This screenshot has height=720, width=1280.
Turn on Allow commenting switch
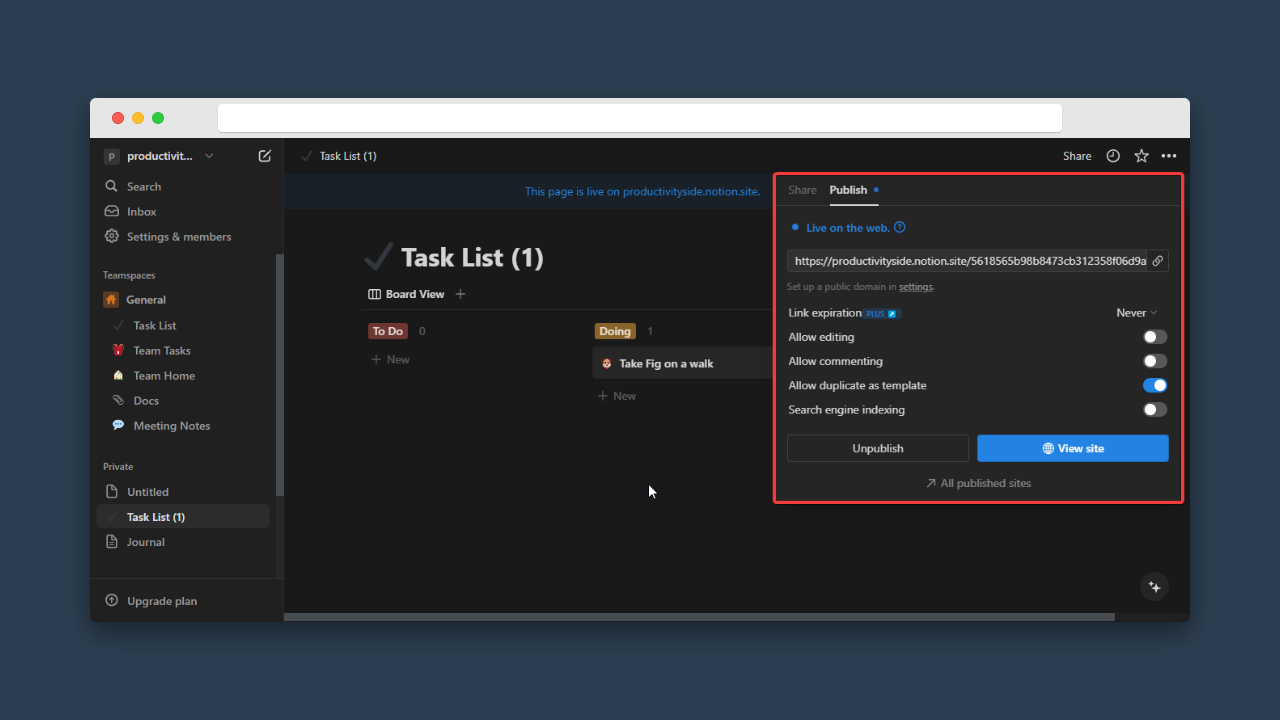coord(1155,361)
